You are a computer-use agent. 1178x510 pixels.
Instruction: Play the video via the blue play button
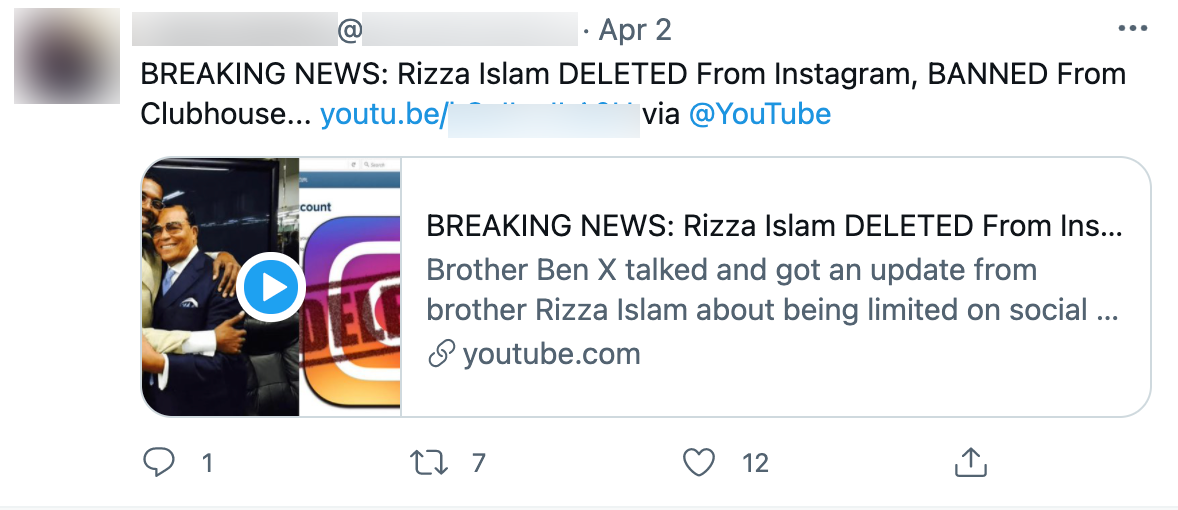click(x=271, y=287)
